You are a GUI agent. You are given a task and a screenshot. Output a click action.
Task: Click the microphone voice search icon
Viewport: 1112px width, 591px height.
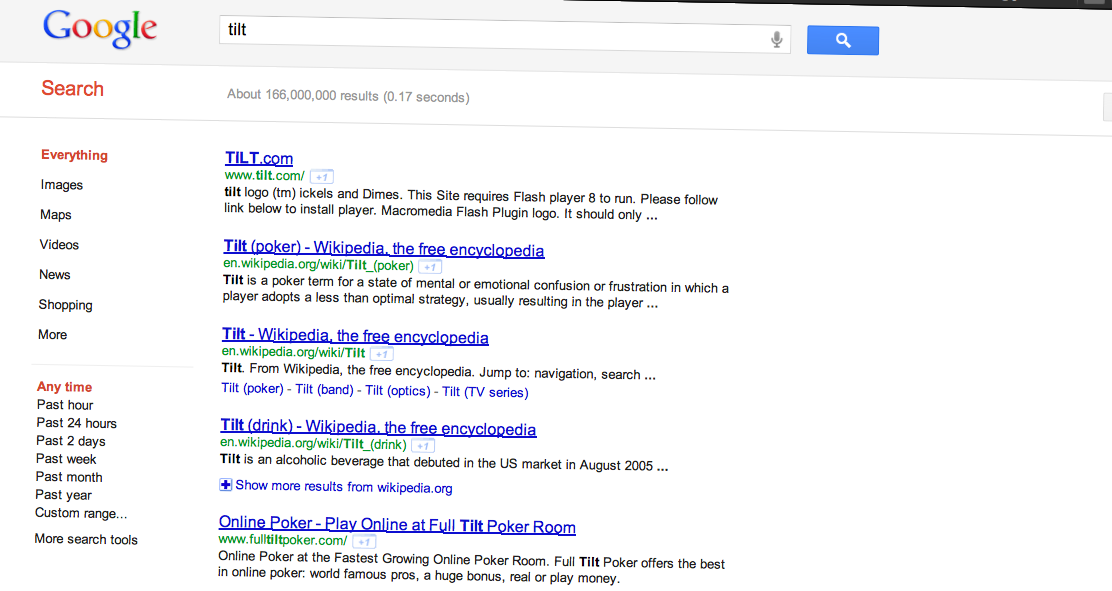[x=776, y=39]
